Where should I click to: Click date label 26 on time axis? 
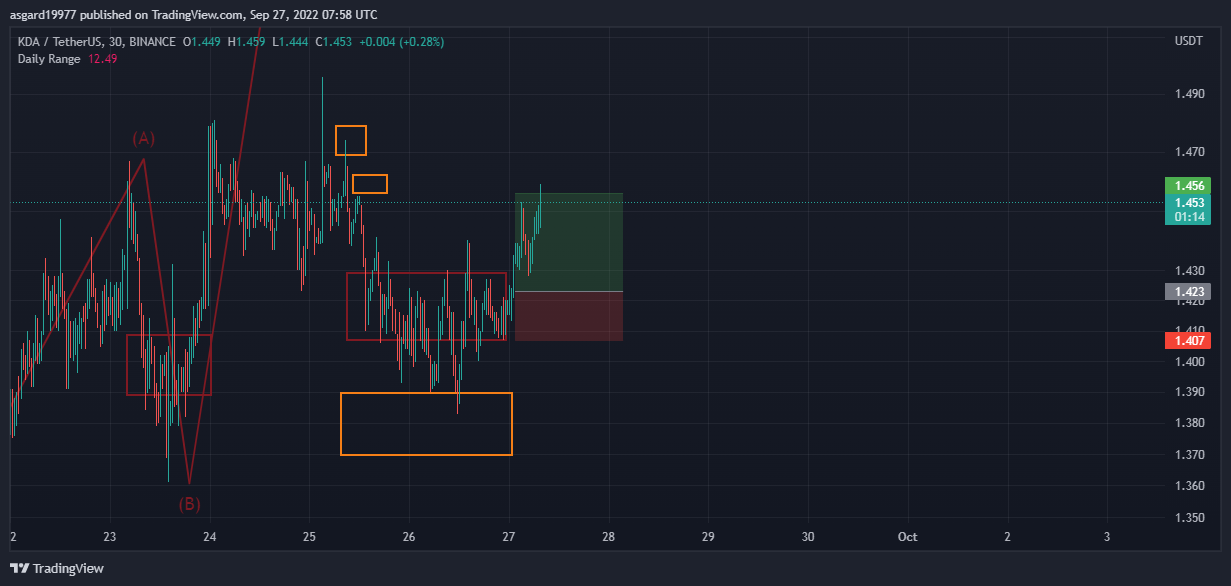409,537
